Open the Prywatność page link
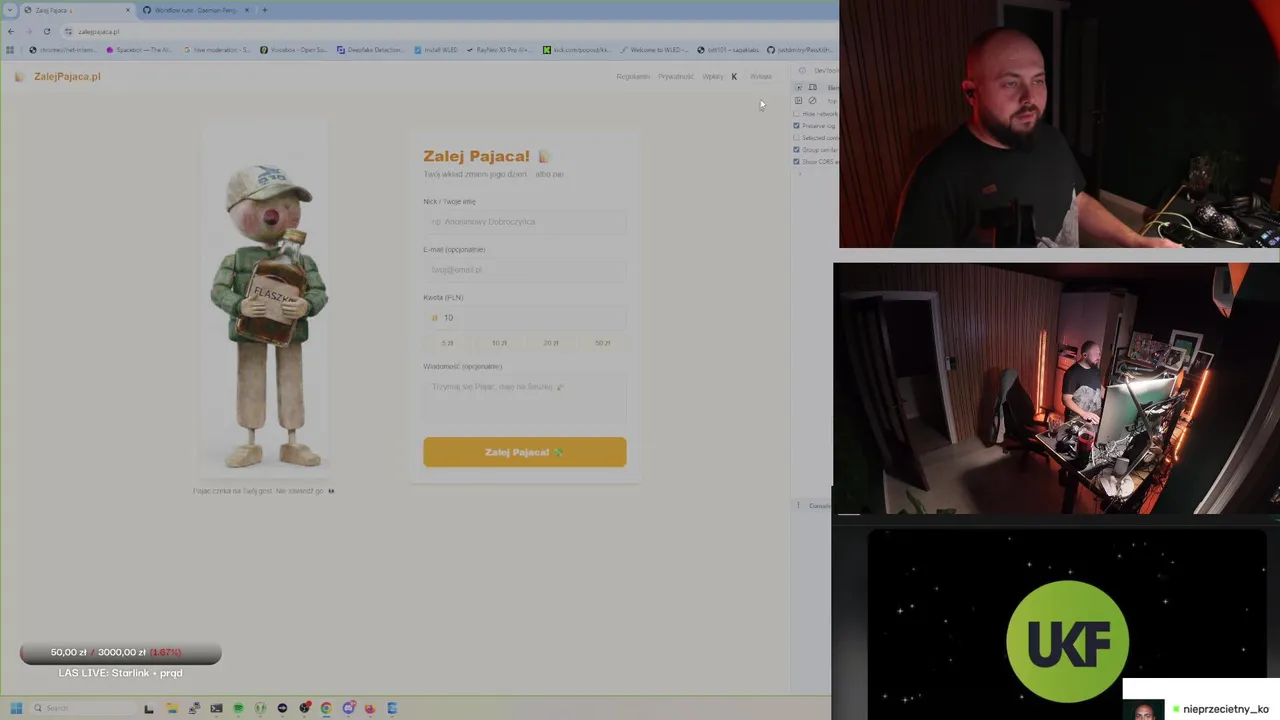 pyautogui.click(x=676, y=76)
